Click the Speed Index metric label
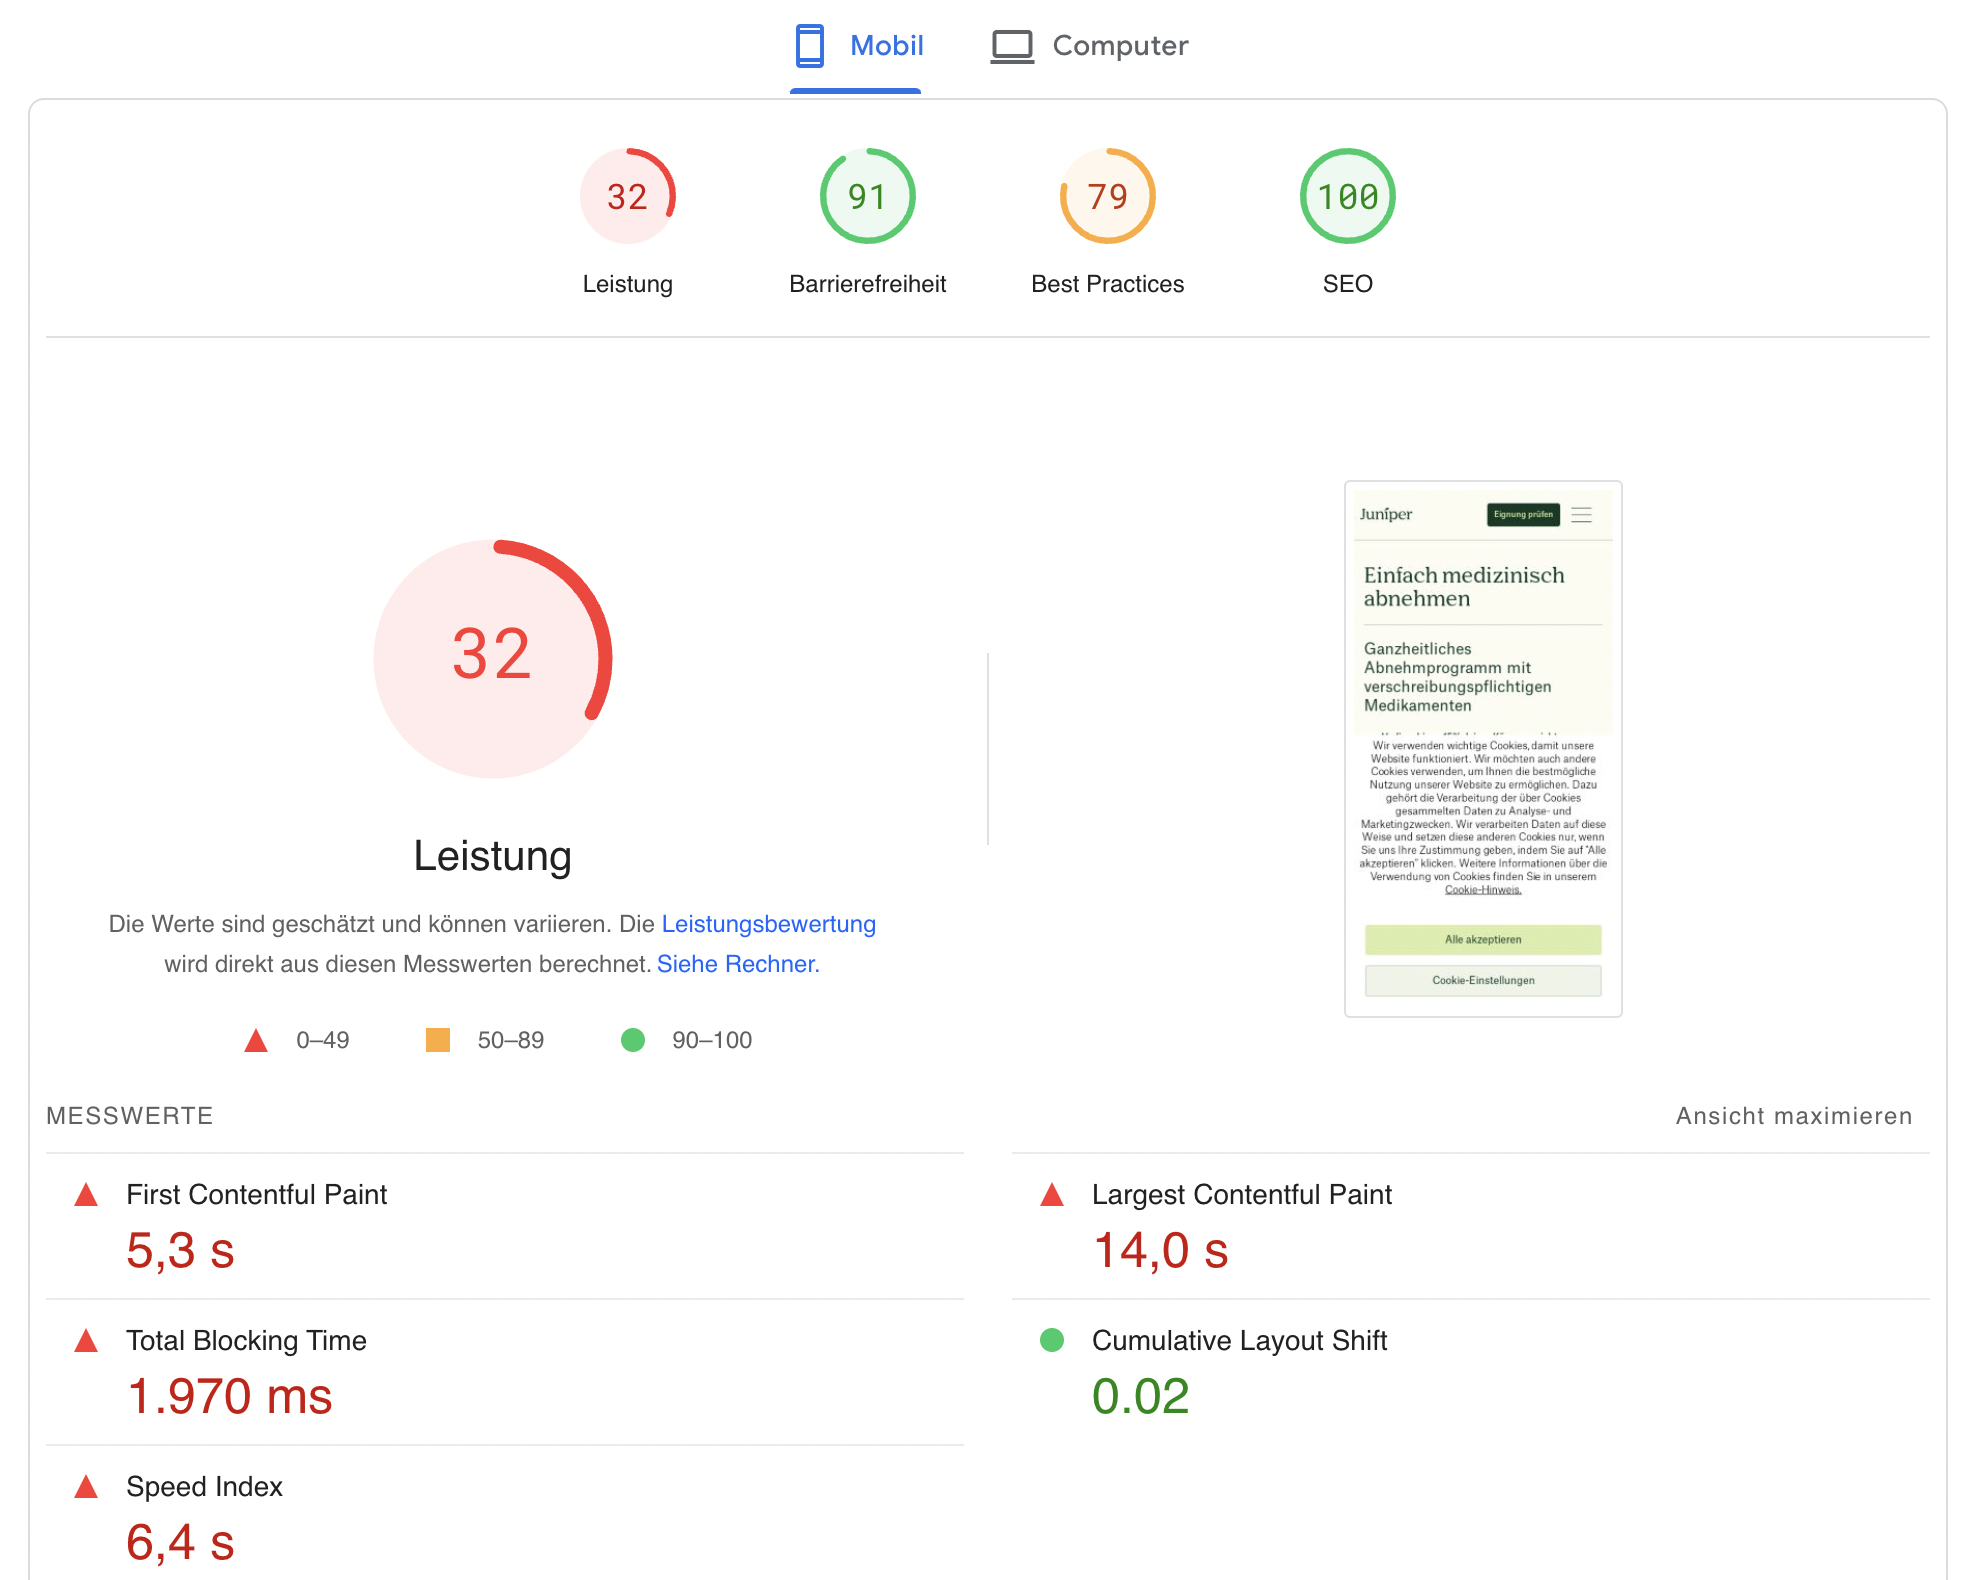The image size is (1982, 1580). (x=204, y=1487)
